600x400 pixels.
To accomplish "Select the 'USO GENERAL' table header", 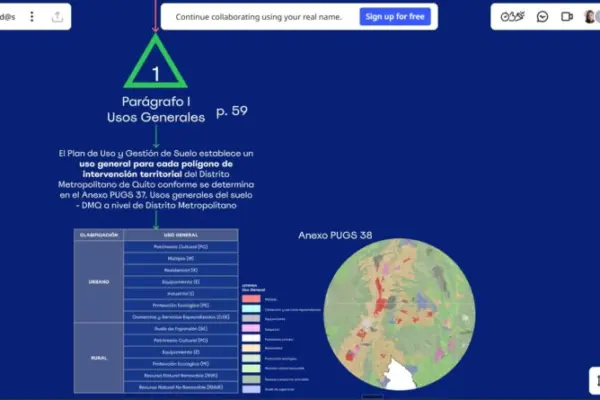I will tap(180, 234).
